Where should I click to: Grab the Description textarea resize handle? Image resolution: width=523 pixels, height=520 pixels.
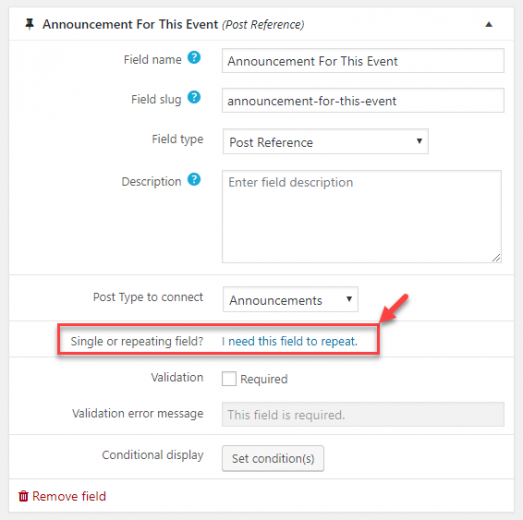pos(496,258)
